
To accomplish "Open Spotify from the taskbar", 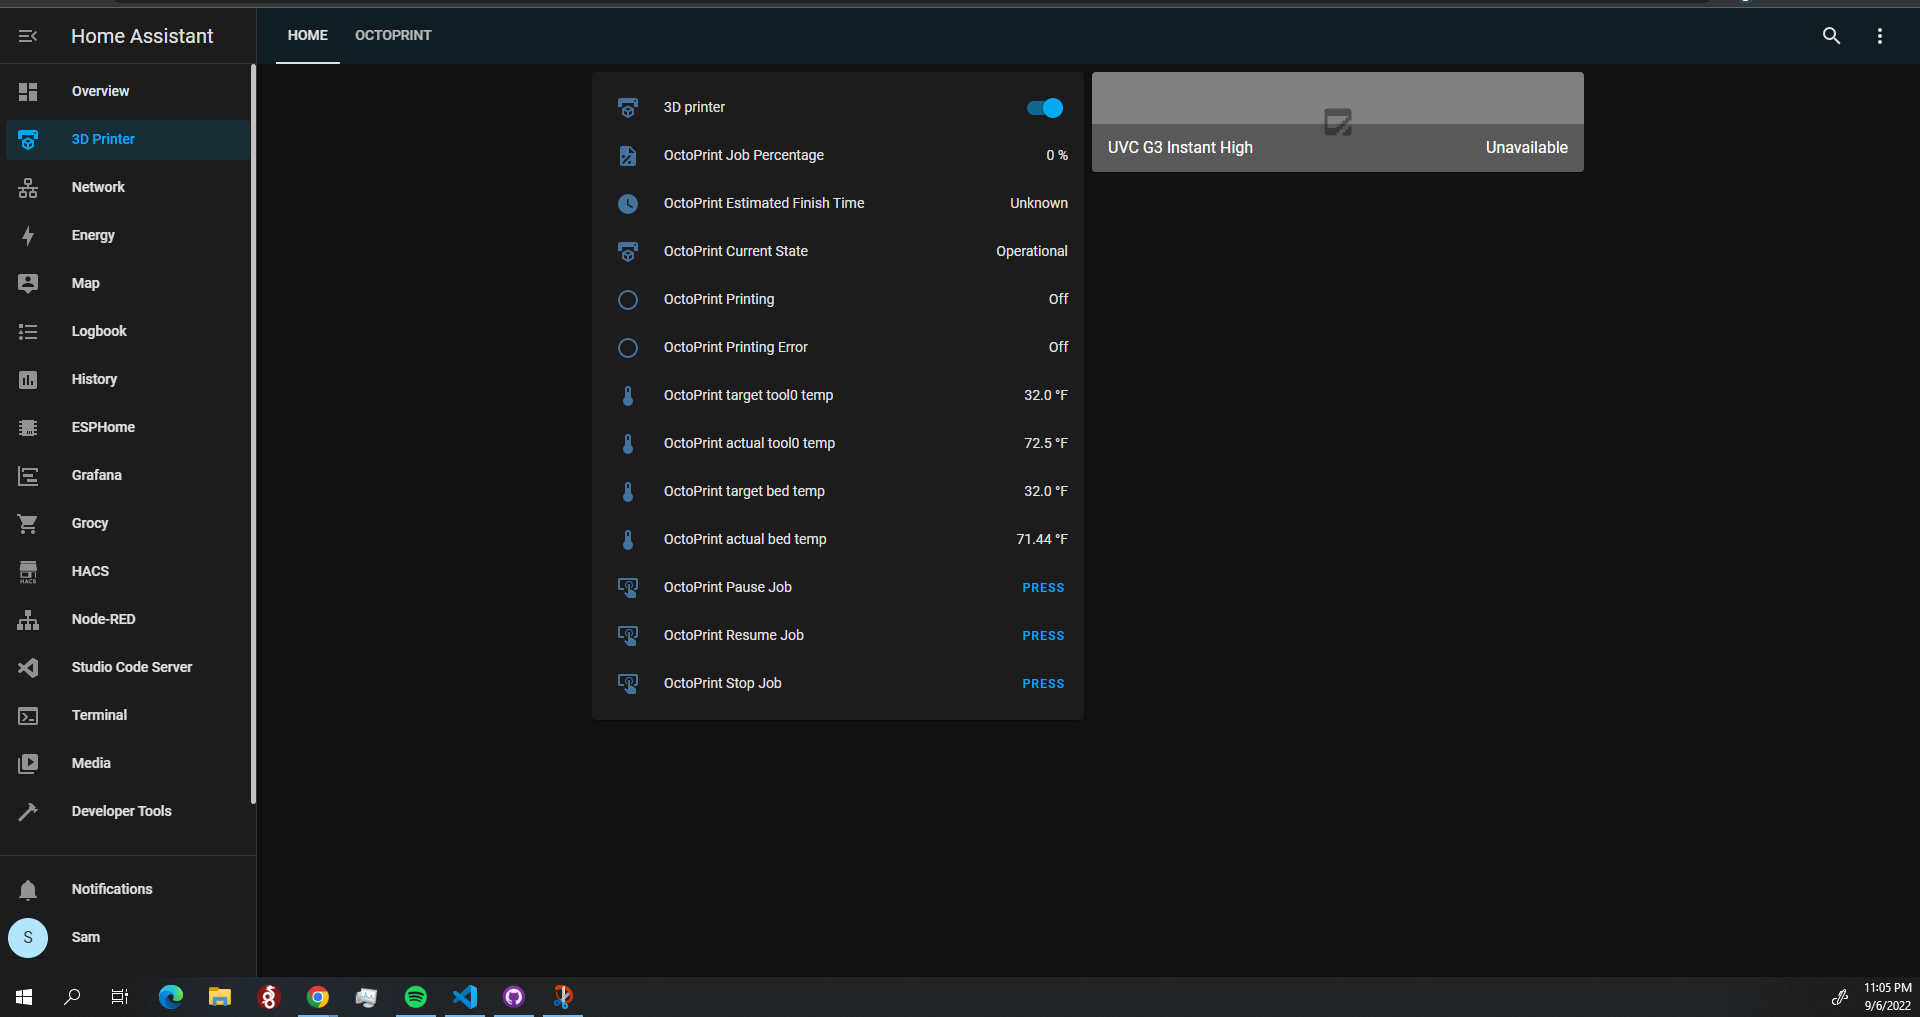I will [416, 997].
